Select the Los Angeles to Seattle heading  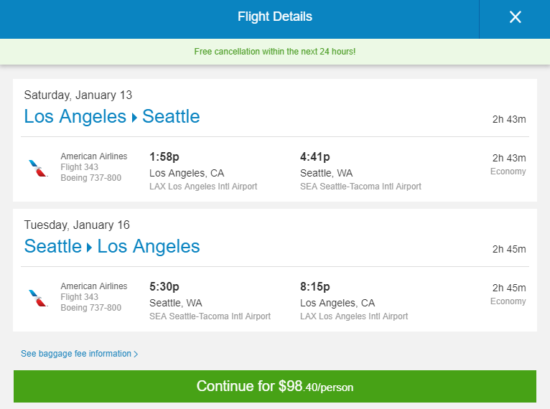tap(112, 116)
